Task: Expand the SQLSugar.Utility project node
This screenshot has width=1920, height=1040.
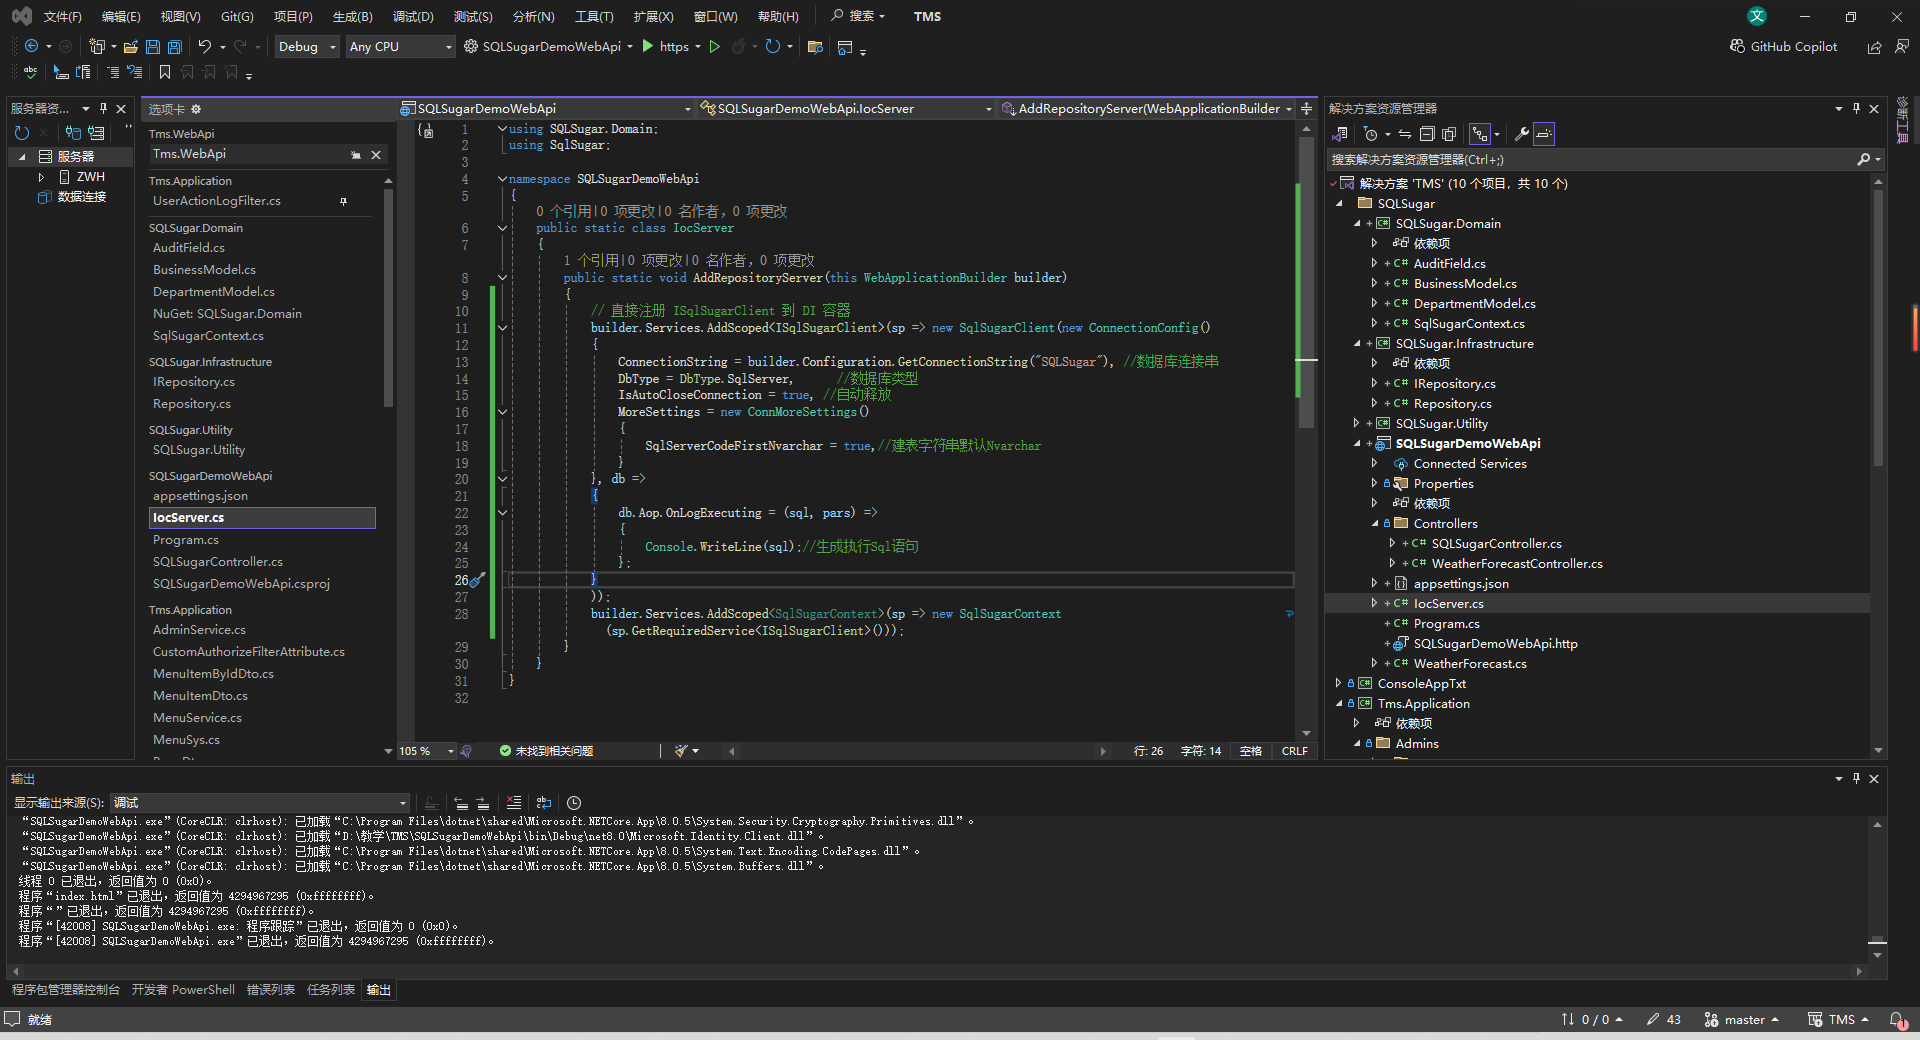Action: [1356, 424]
